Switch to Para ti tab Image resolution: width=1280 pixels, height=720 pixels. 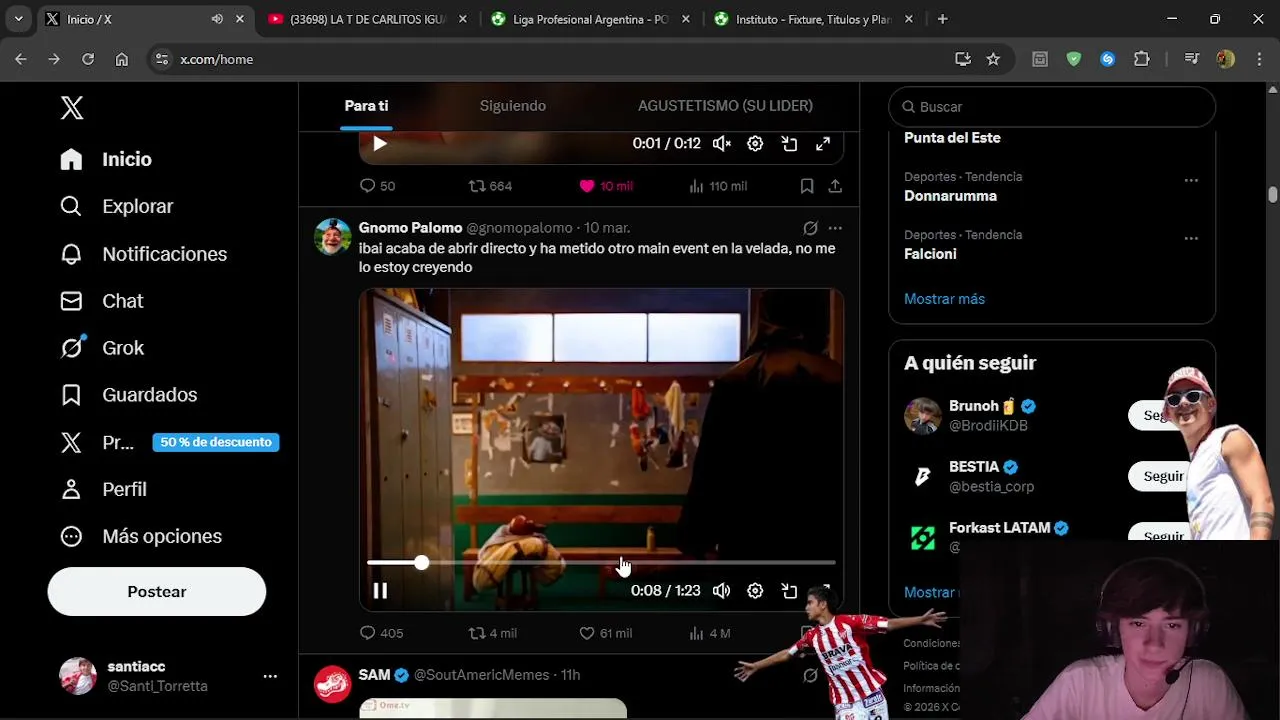tap(366, 106)
